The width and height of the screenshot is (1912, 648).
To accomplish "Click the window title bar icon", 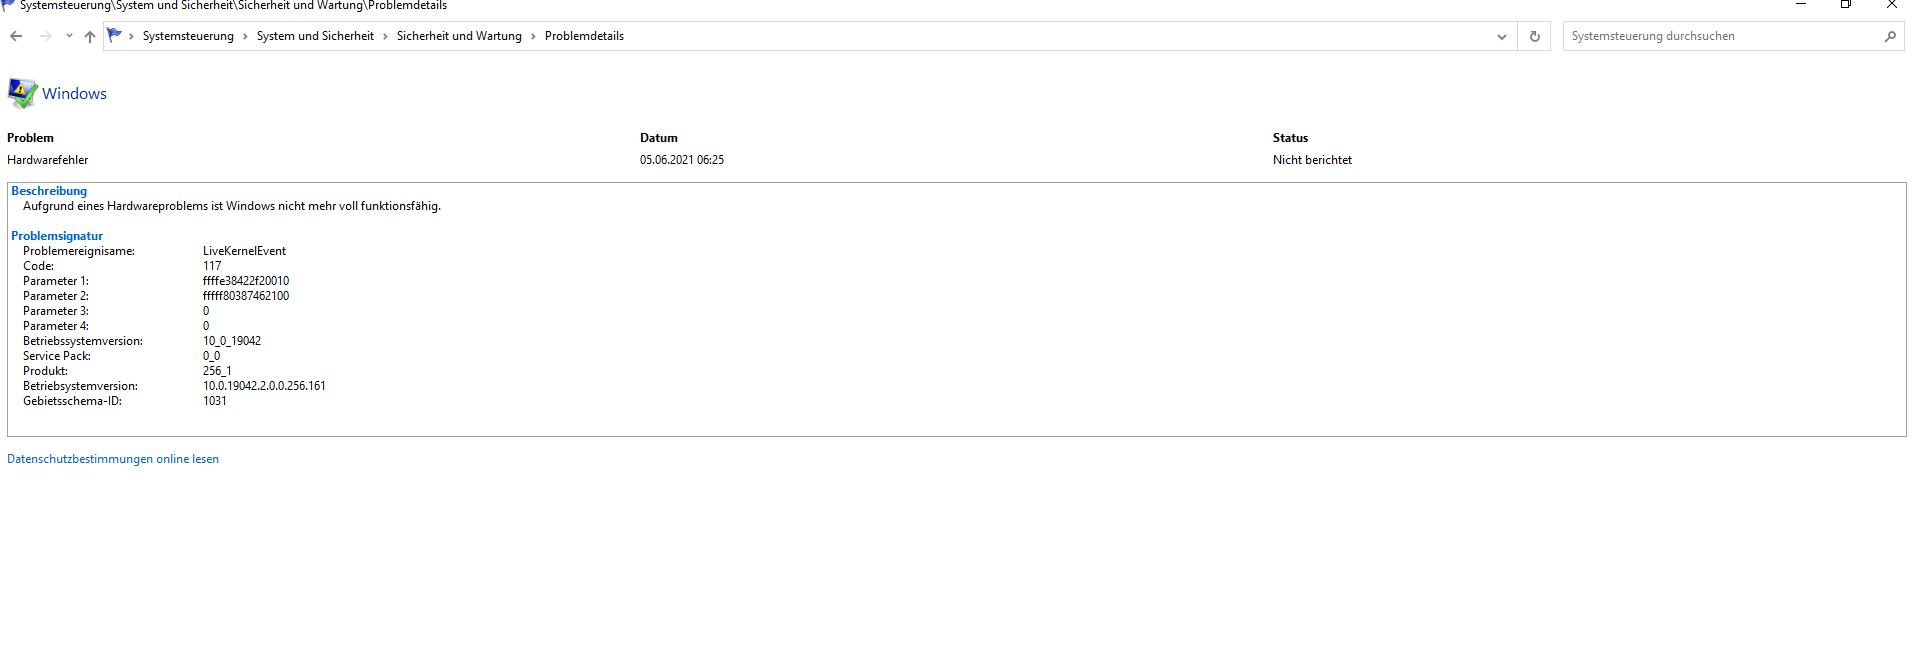I will (9, 5).
